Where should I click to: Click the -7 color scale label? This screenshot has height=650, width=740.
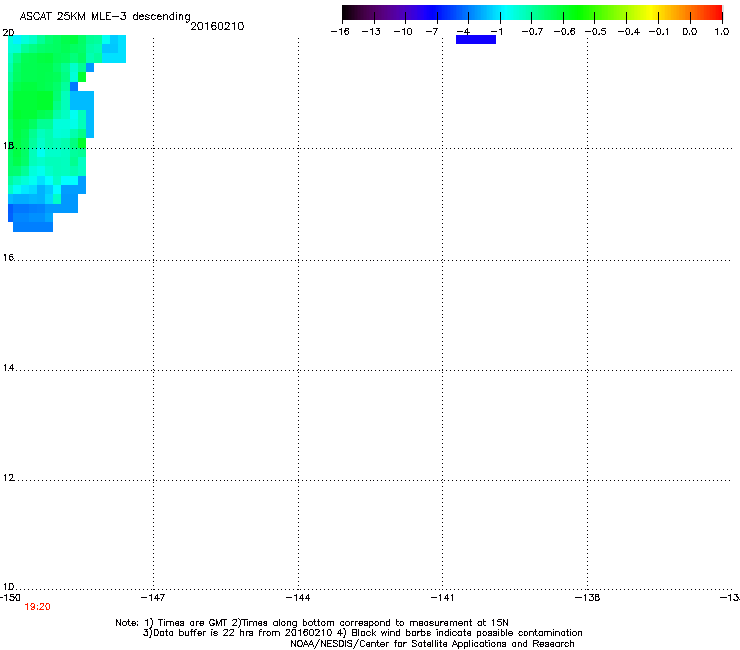[x=432, y=32]
